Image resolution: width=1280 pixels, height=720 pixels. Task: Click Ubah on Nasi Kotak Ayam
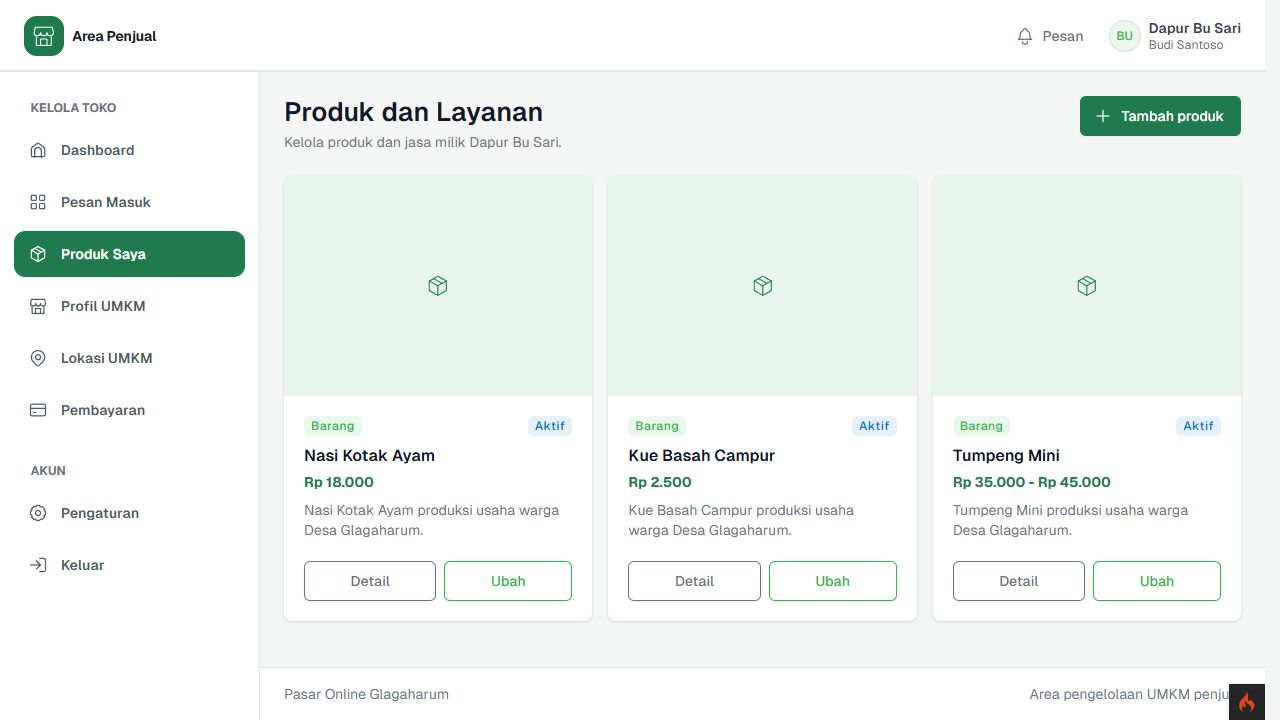point(508,581)
